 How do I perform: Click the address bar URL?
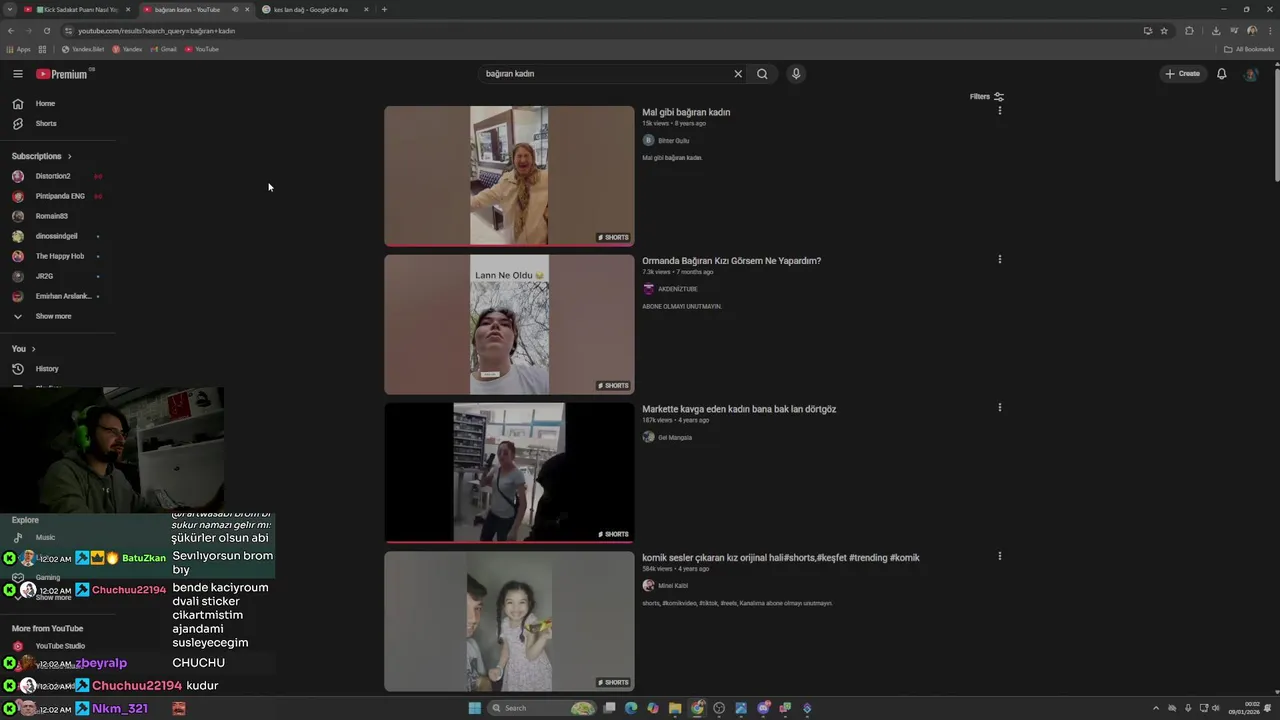point(157,31)
